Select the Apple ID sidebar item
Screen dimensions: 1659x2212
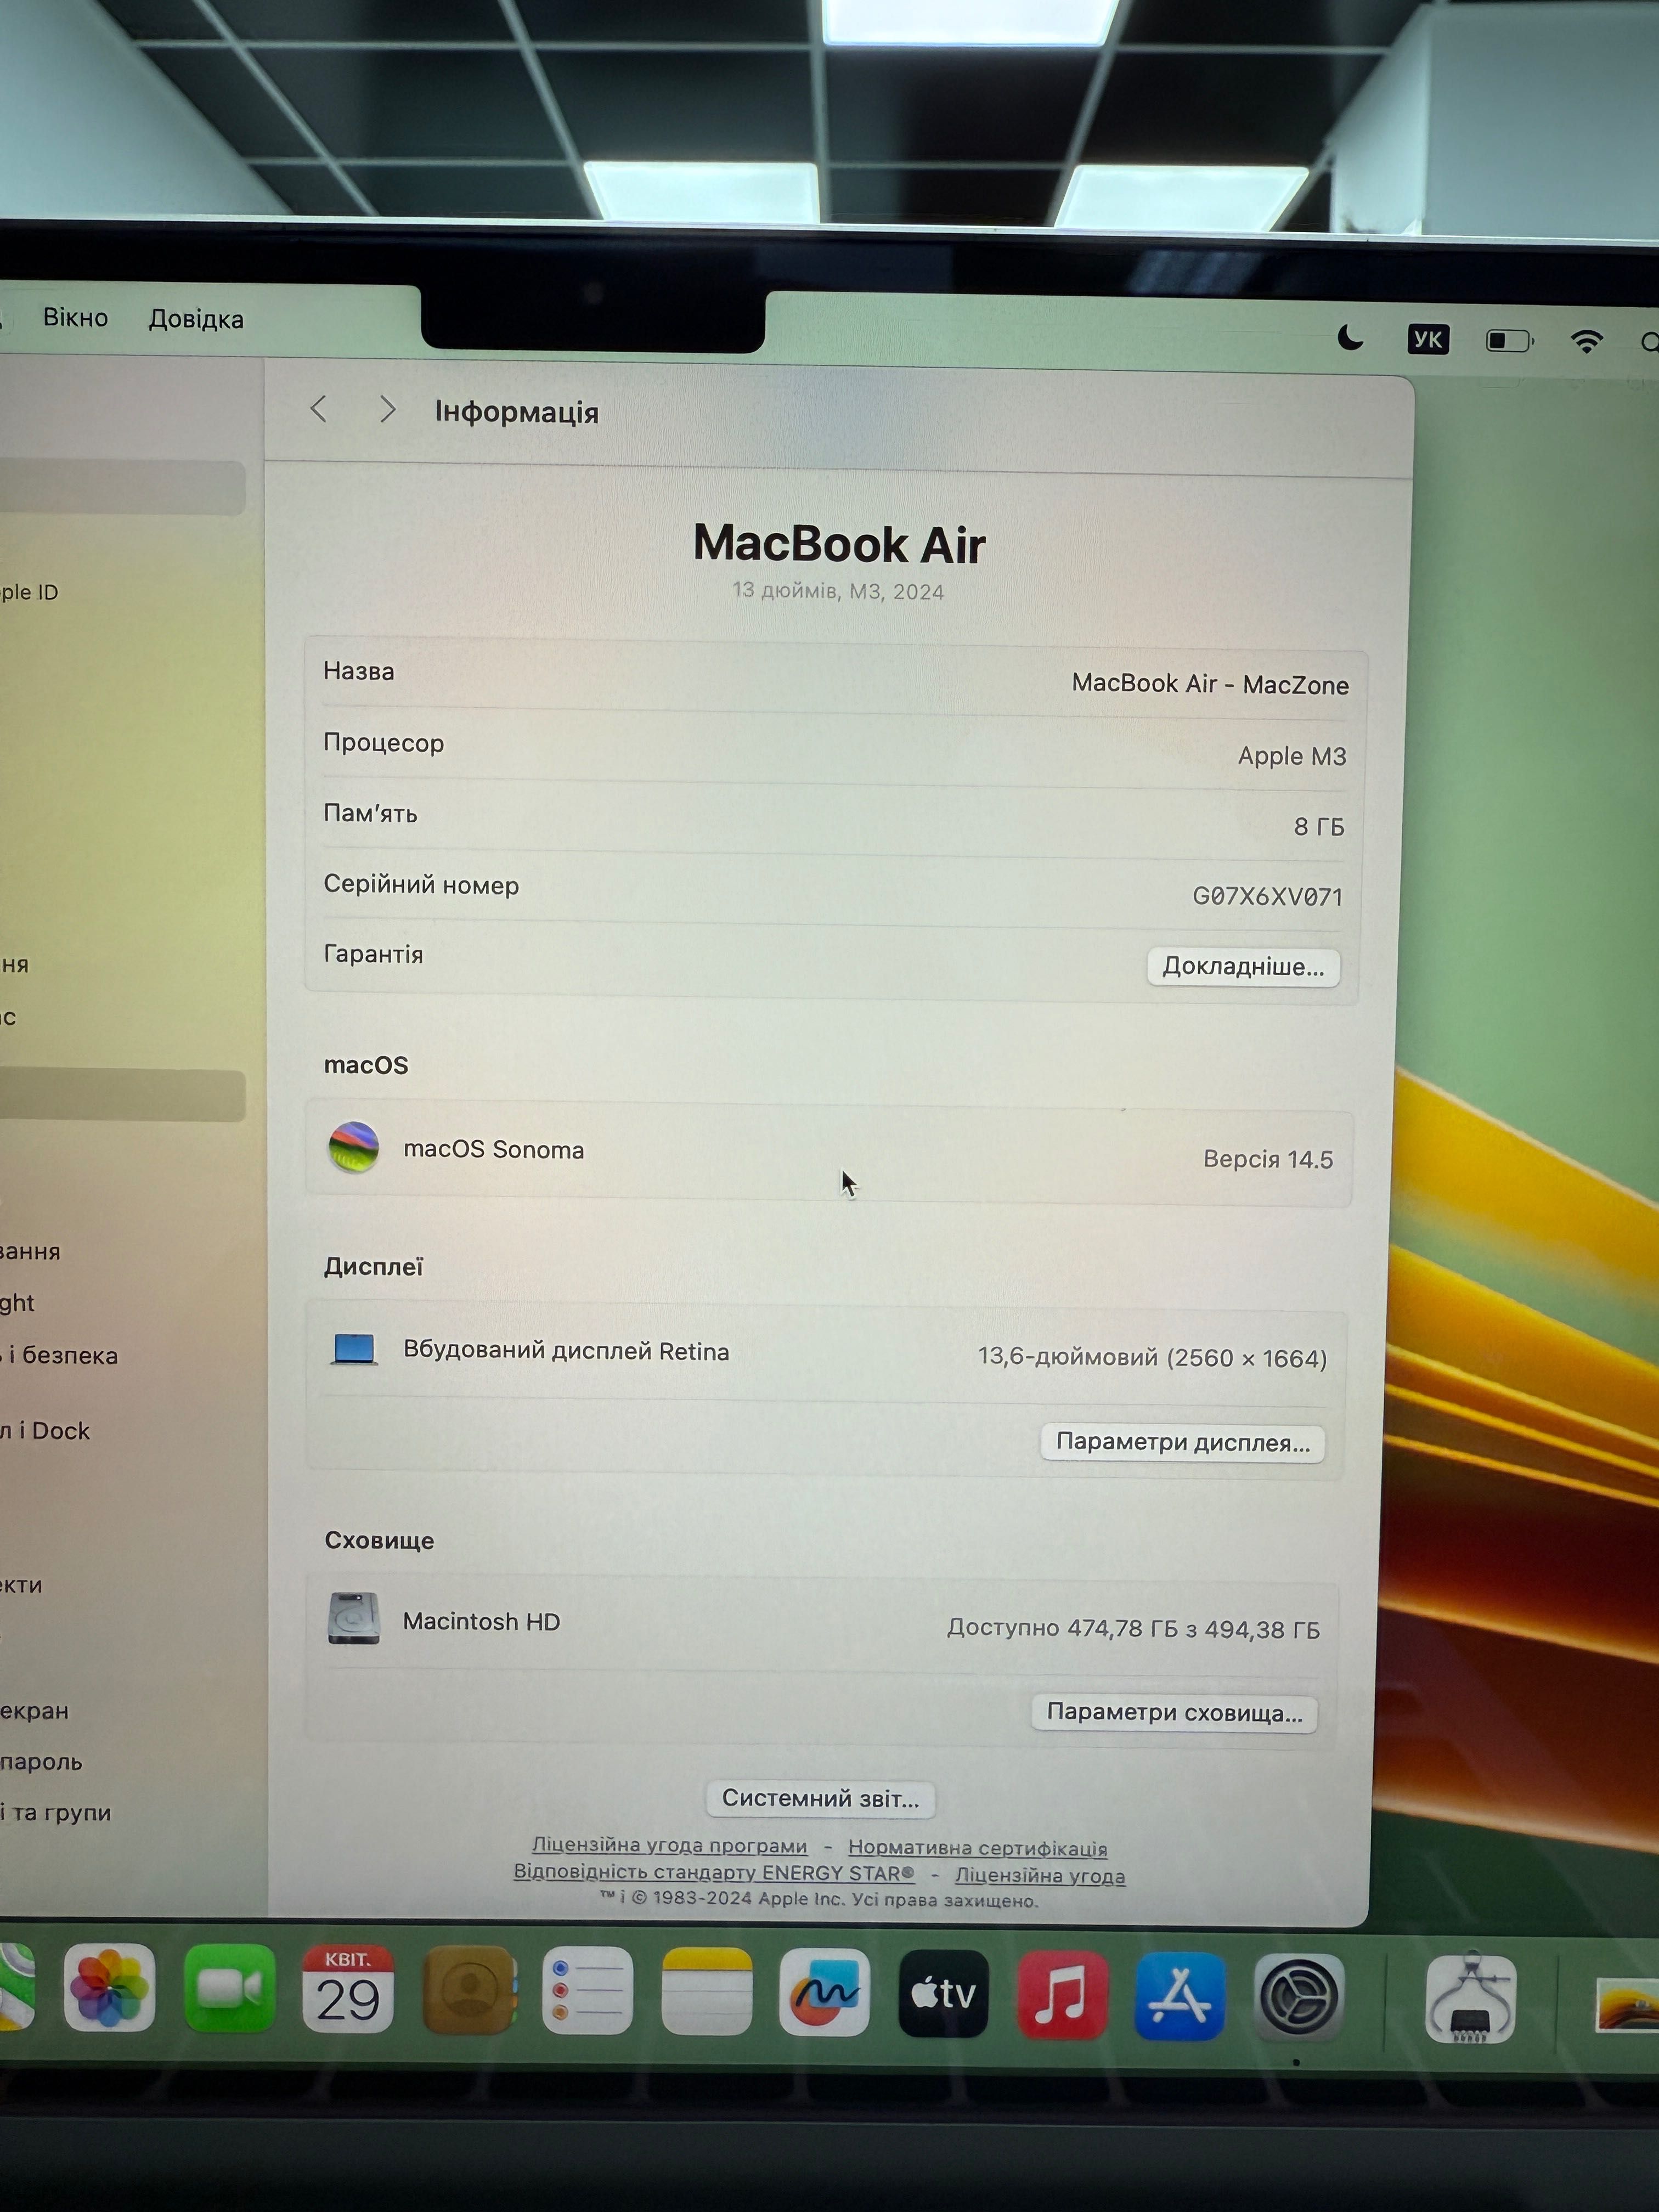coord(30,592)
